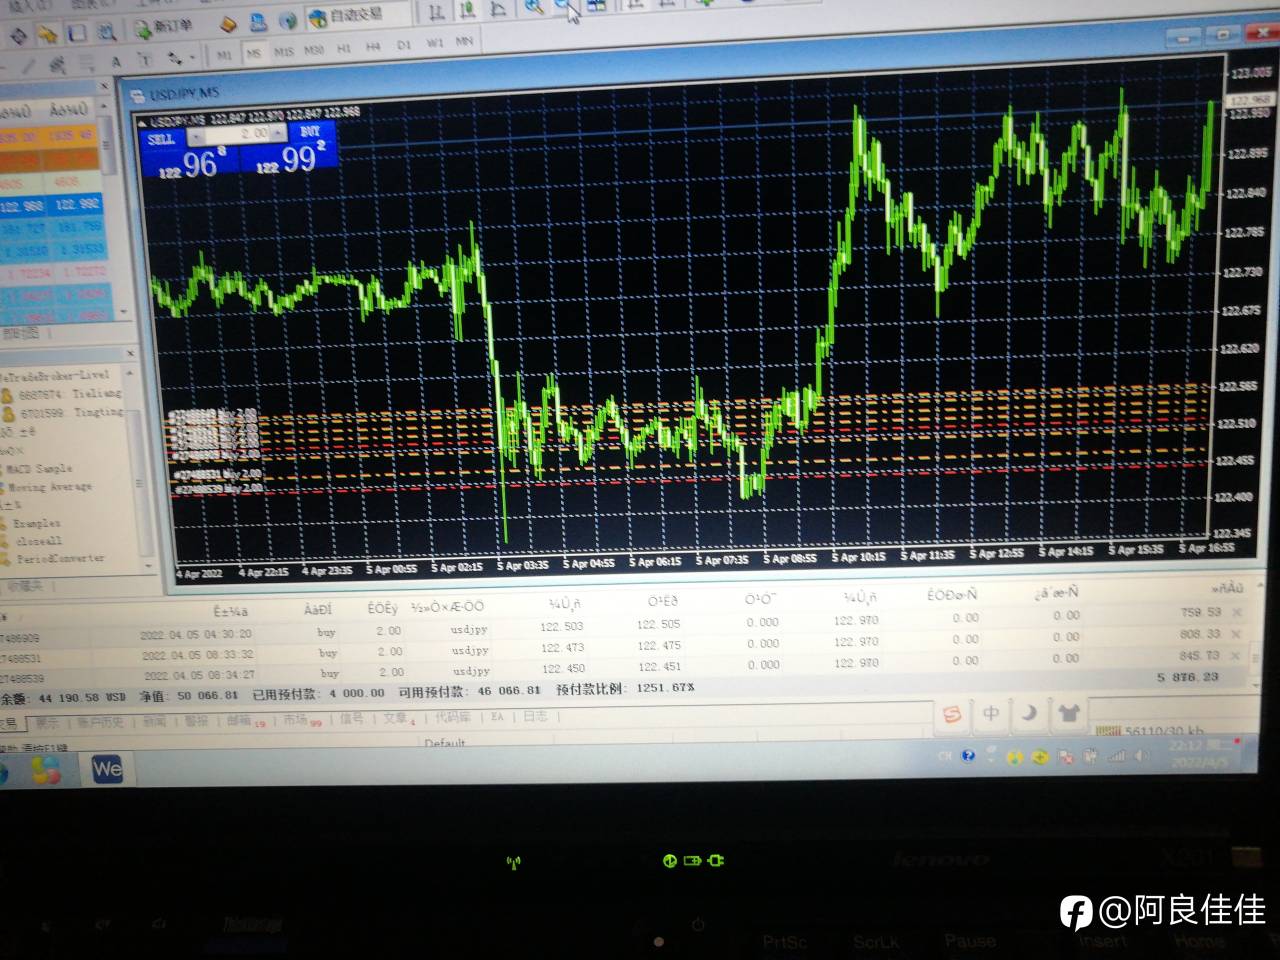Select the text label 'T' tool
This screenshot has height=960, width=1280.
click(144, 60)
